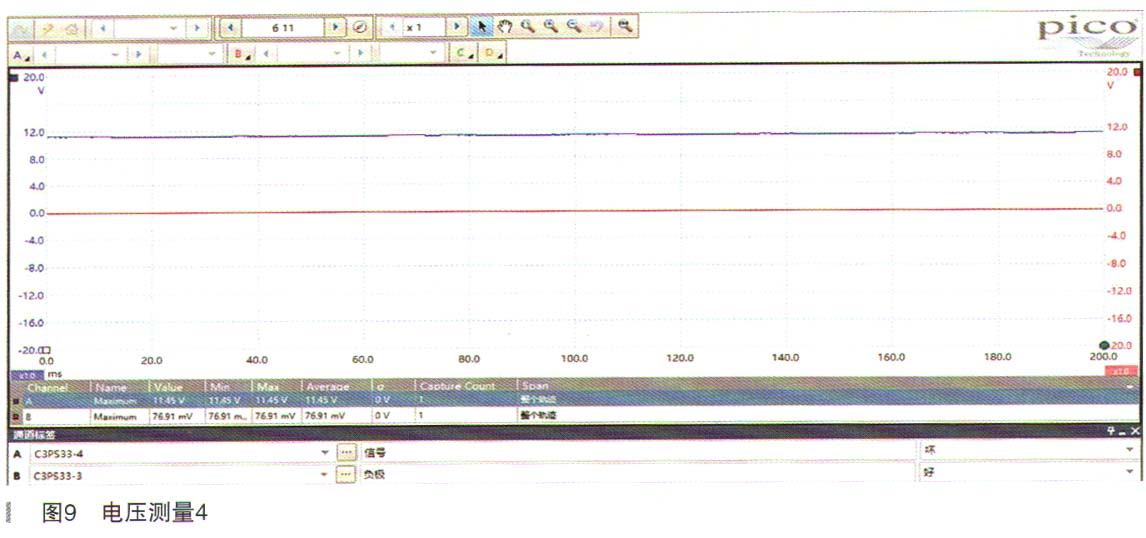1146x538 pixels.
Task: Select the hand pan tool
Action: (x=504, y=27)
